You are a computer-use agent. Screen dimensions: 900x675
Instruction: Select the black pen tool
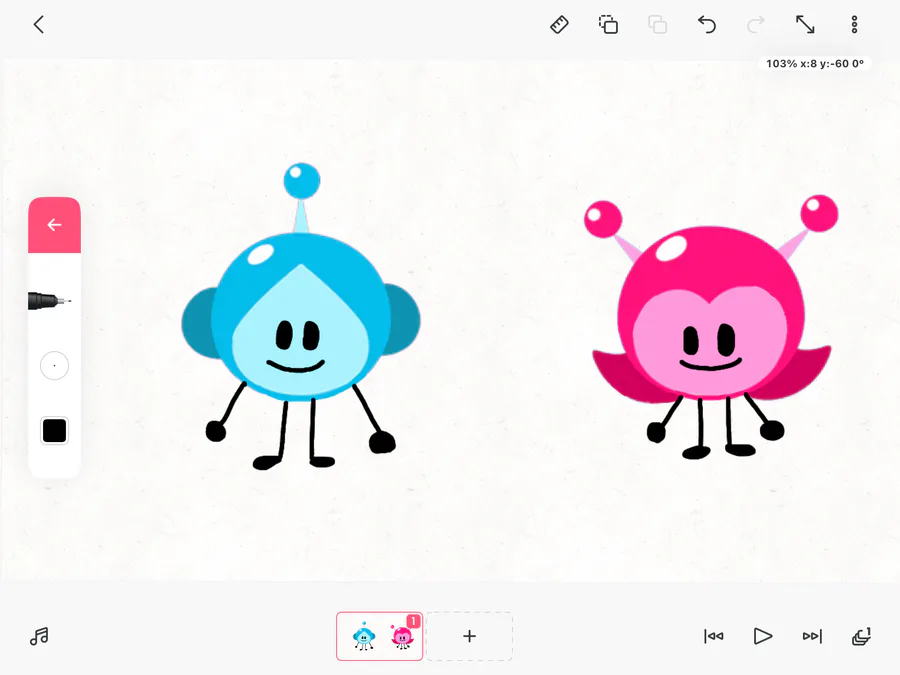point(50,301)
